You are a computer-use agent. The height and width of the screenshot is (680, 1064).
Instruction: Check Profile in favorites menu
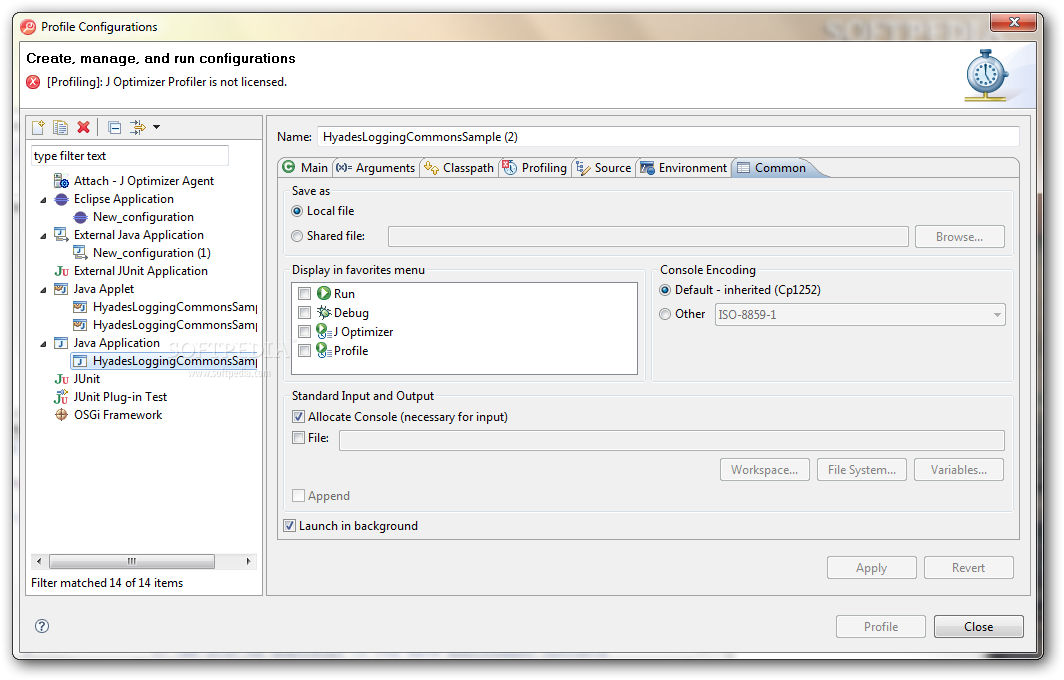[305, 351]
